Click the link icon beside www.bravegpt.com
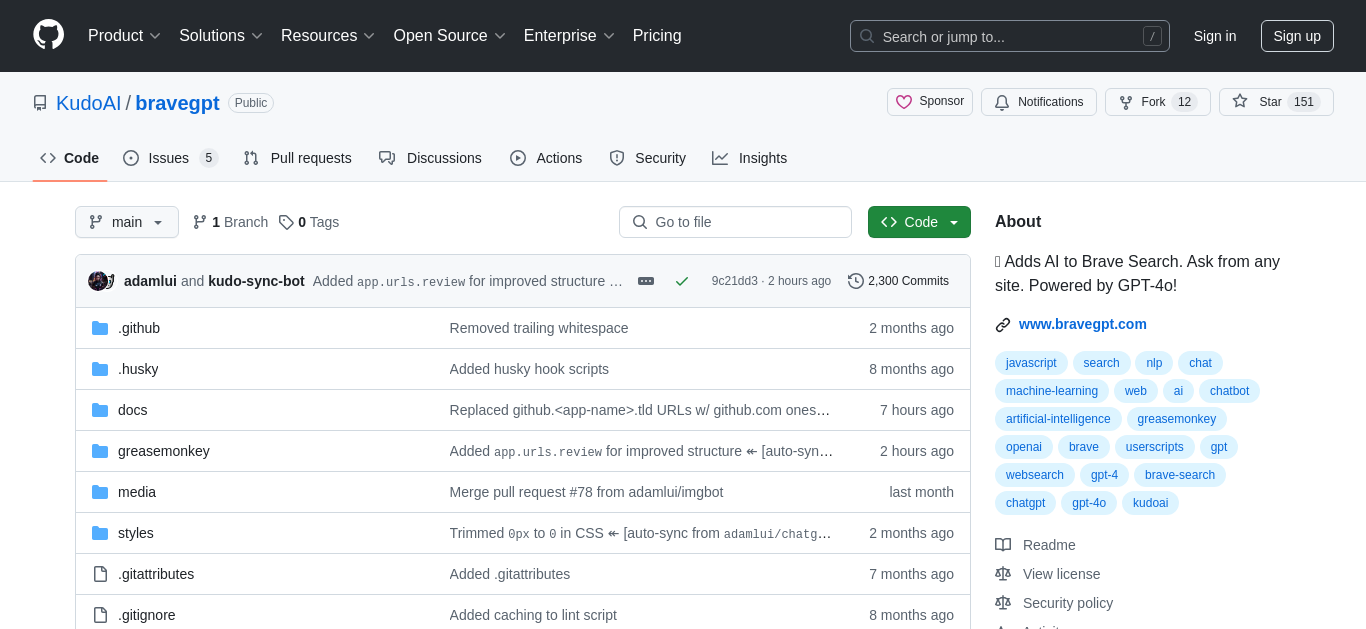This screenshot has height=629, width=1366. click(x=1003, y=324)
